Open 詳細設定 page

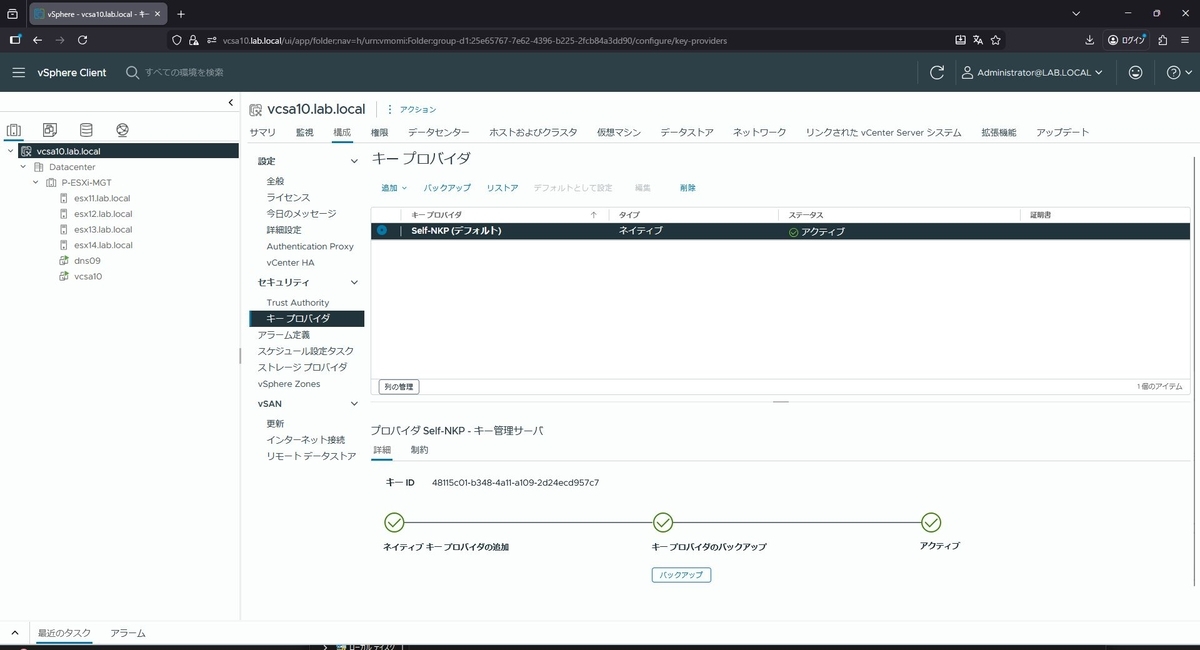(x=284, y=230)
